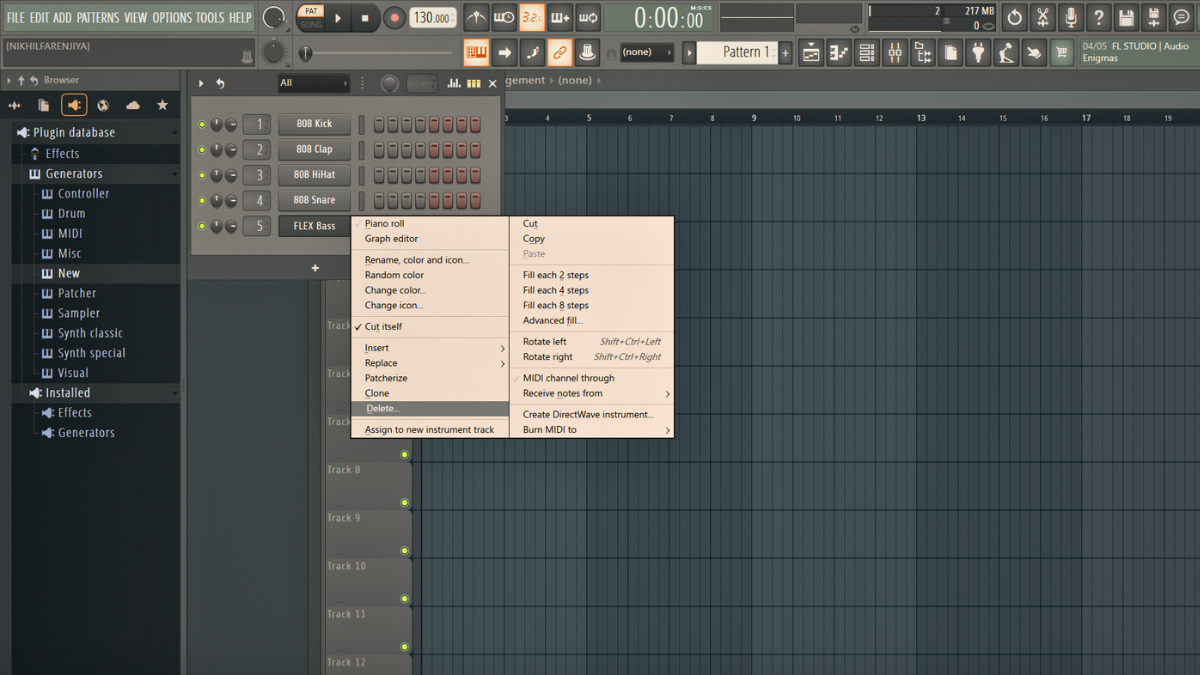The image size is (1200, 675).
Task: Toggle Cut itself checked menu option
Action: 430,327
